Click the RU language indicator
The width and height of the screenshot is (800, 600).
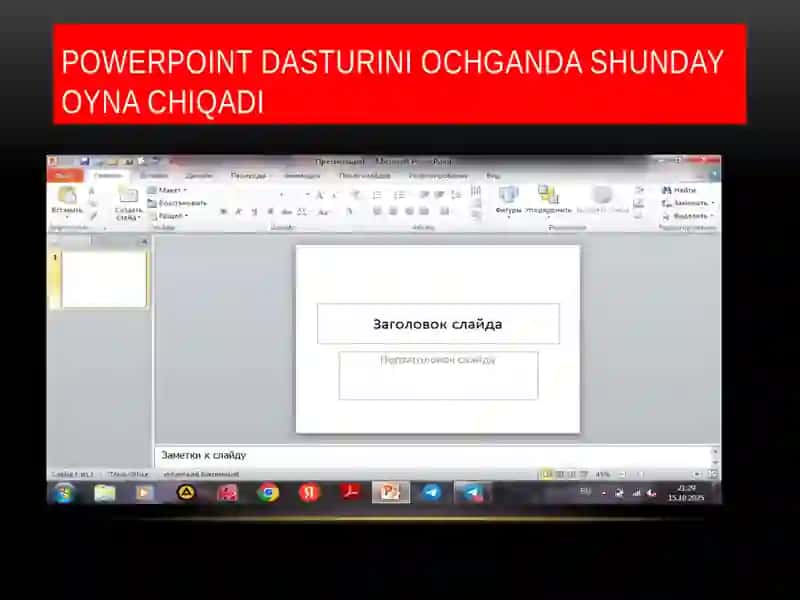pyautogui.click(x=586, y=491)
